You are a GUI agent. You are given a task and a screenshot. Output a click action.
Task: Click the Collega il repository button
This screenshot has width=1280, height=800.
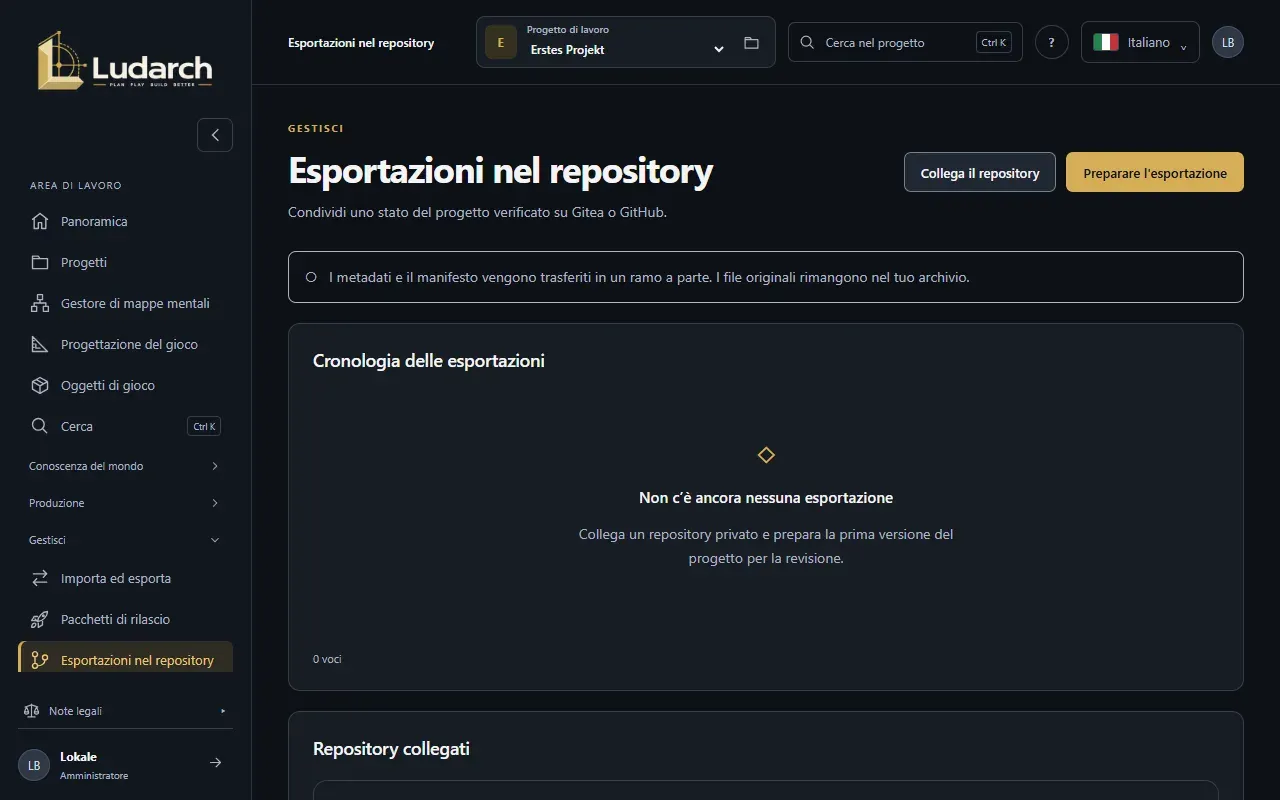tap(980, 172)
